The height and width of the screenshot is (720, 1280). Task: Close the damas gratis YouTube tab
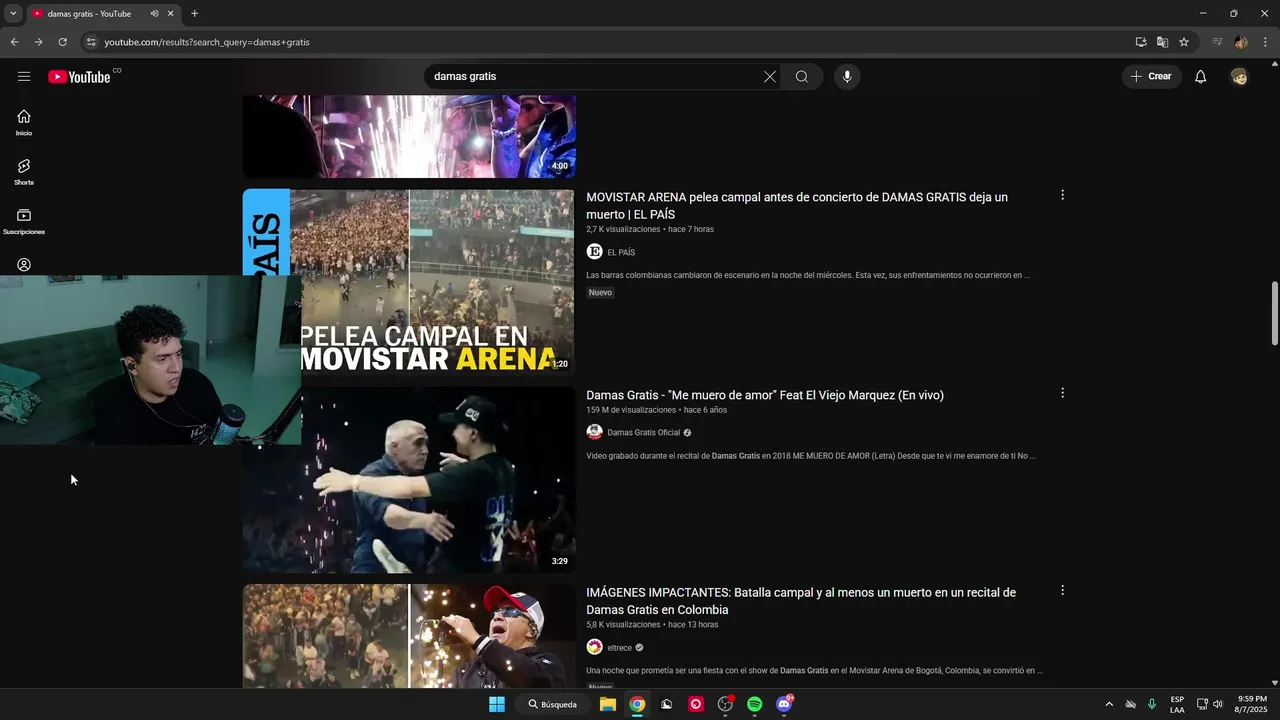click(171, 14)
